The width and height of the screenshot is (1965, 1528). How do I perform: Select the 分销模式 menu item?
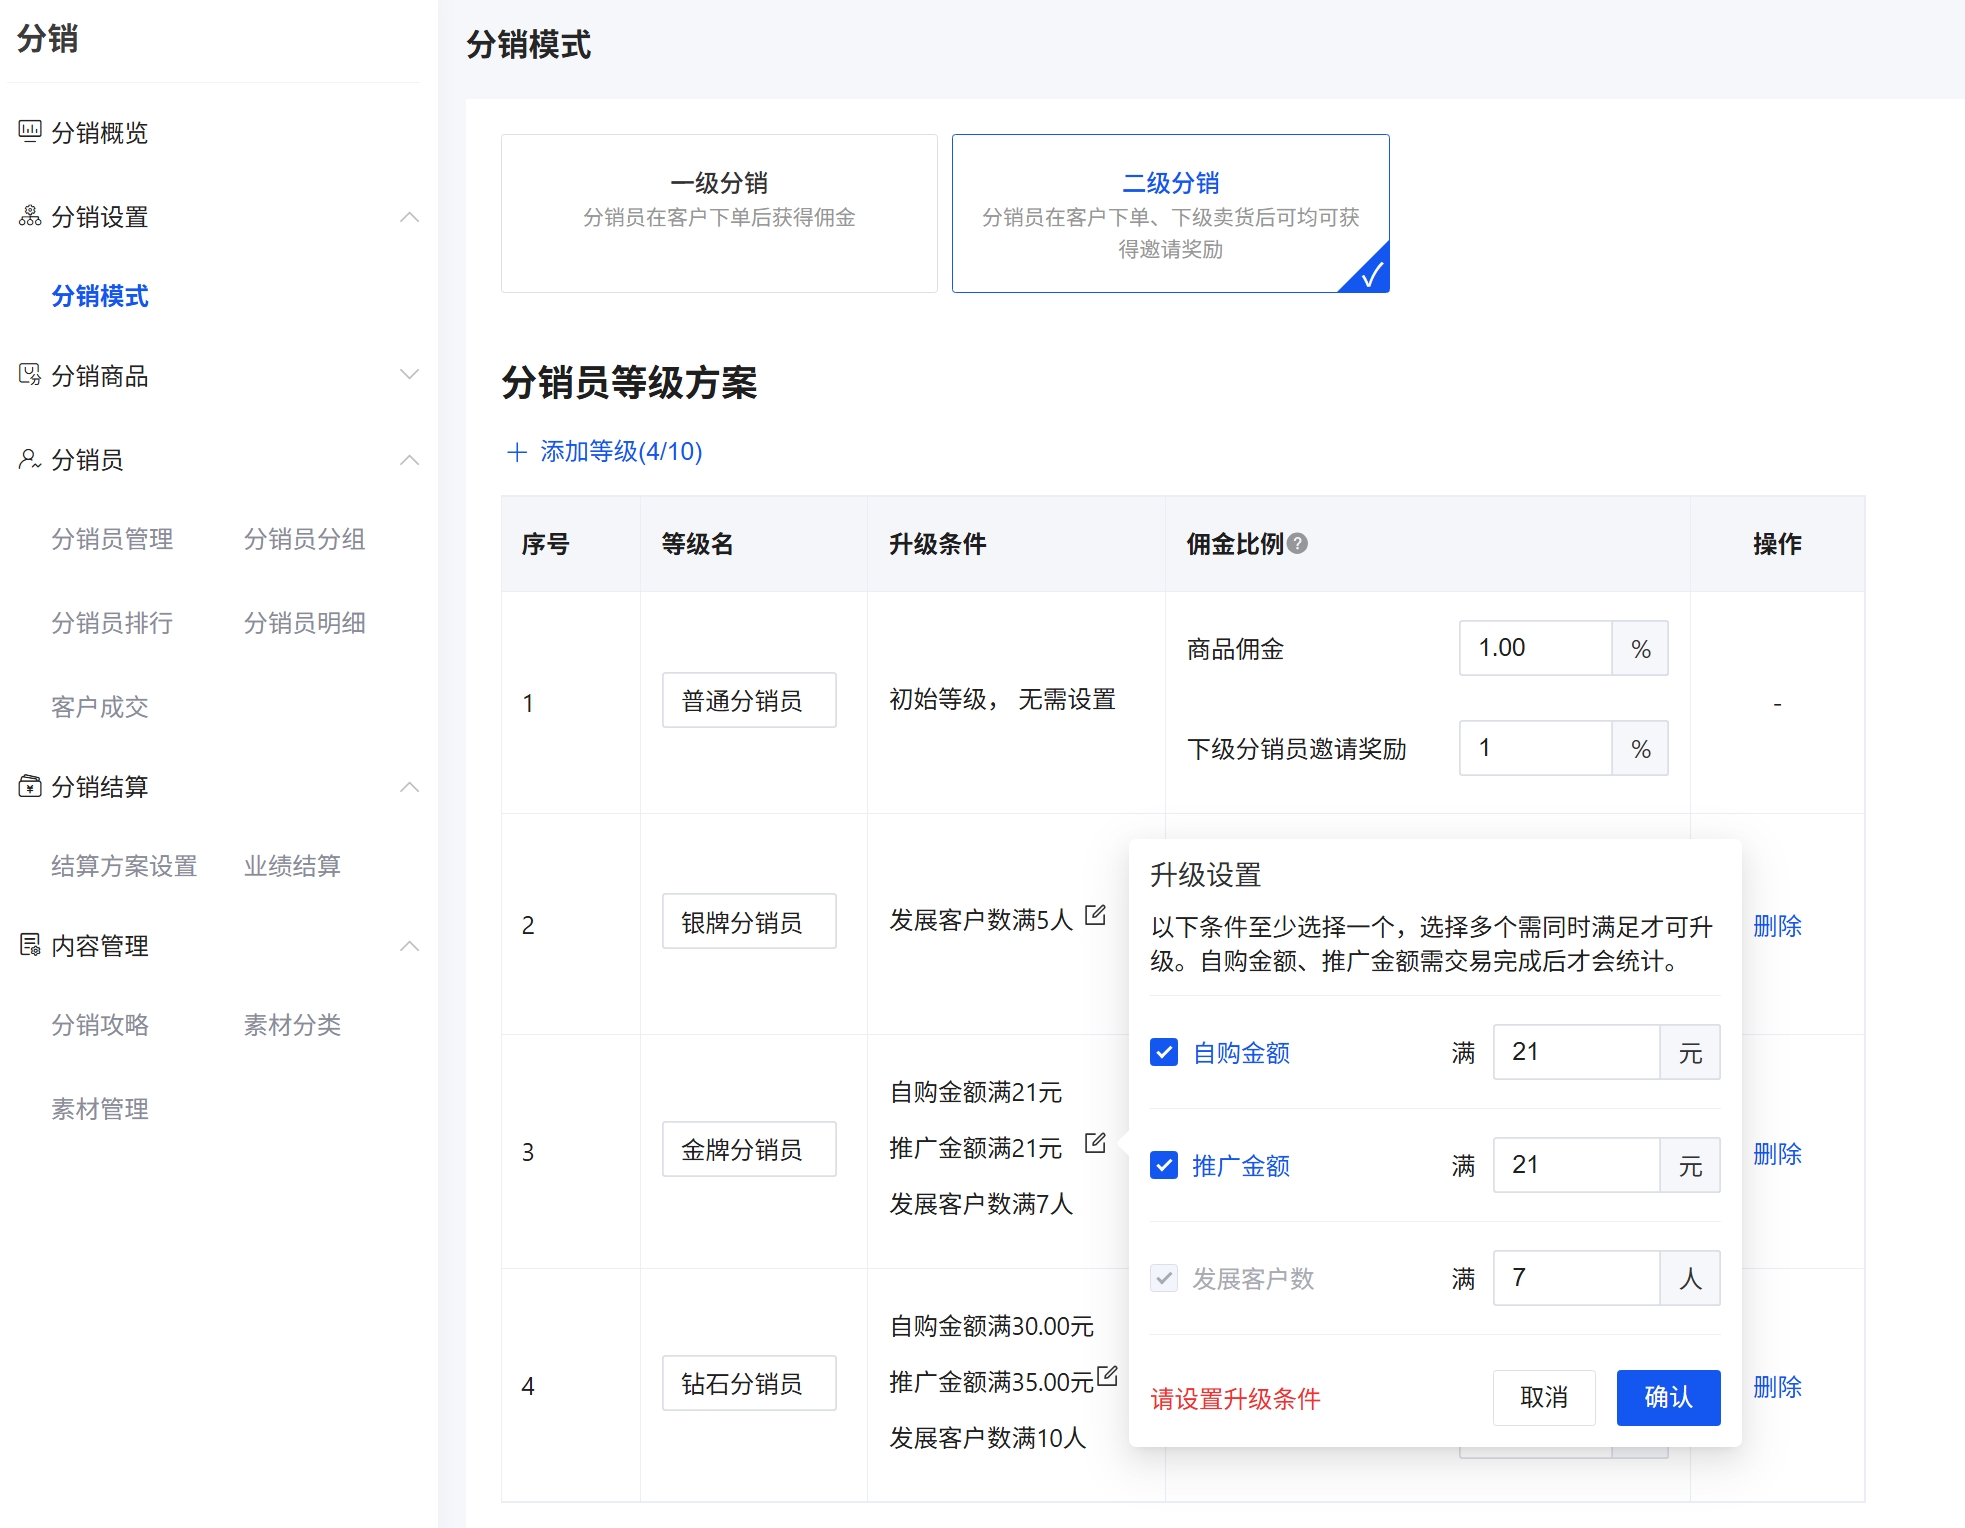(x=99, y=297)
